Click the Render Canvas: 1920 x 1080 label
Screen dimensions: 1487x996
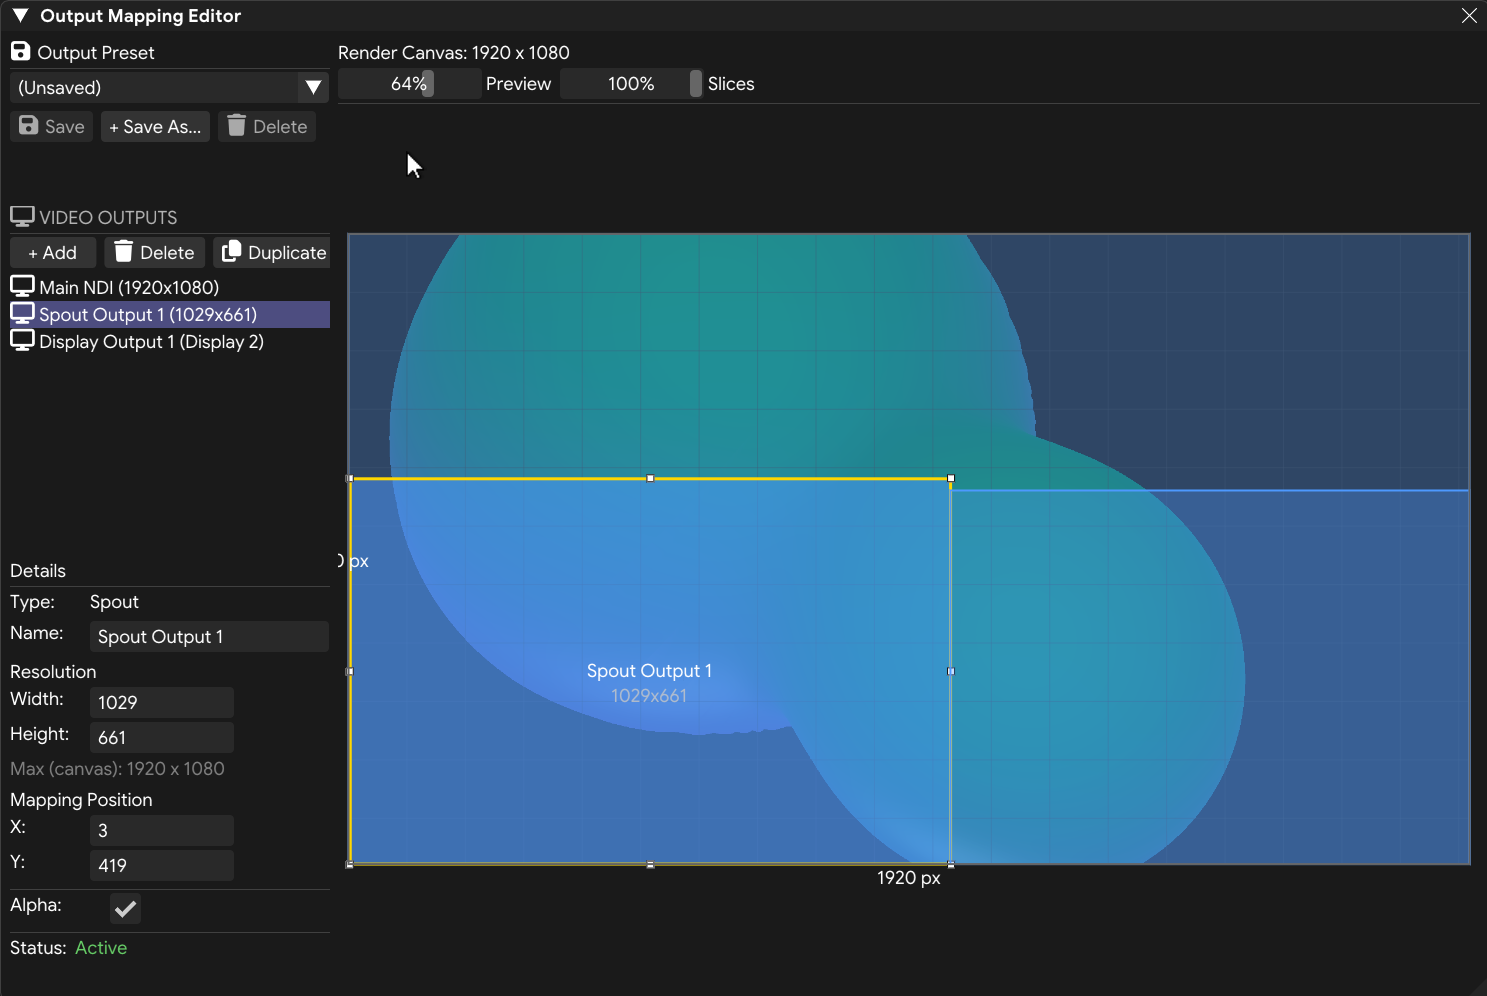tap(454, 52)
